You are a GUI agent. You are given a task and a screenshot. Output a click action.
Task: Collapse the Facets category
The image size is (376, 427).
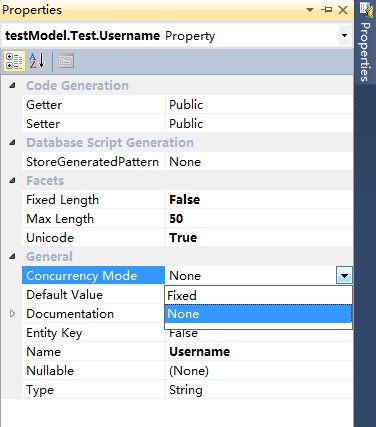click(x=12, y=181)
